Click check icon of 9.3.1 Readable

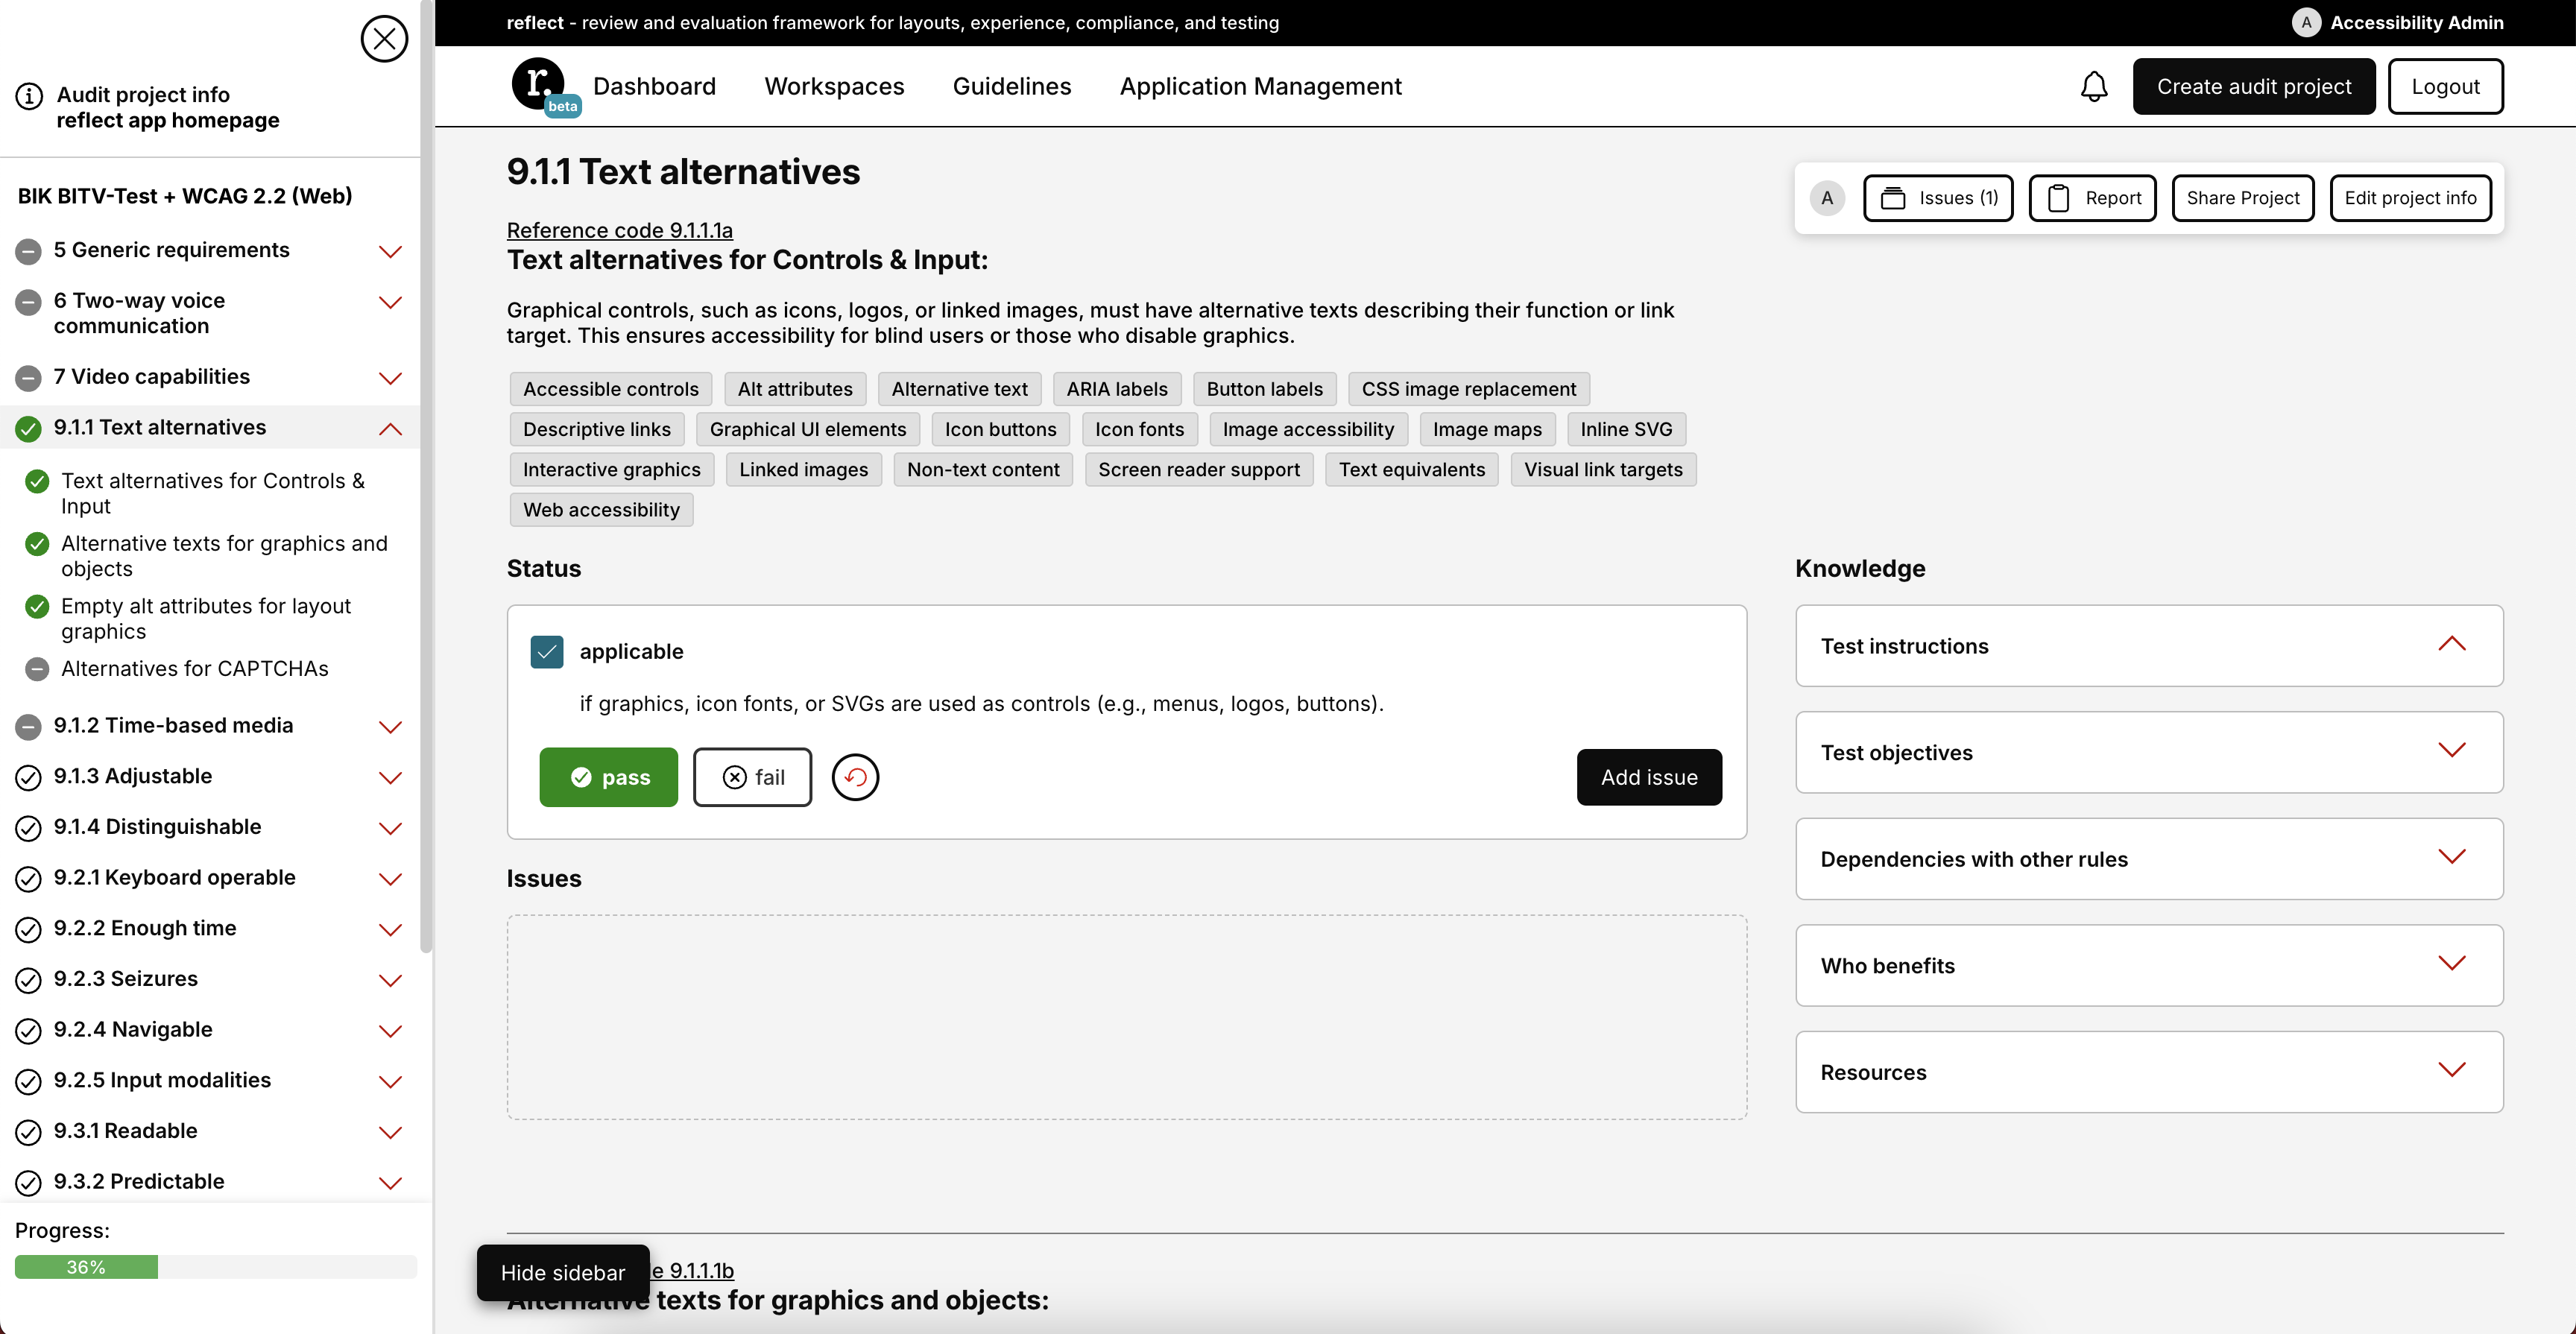28,1132
